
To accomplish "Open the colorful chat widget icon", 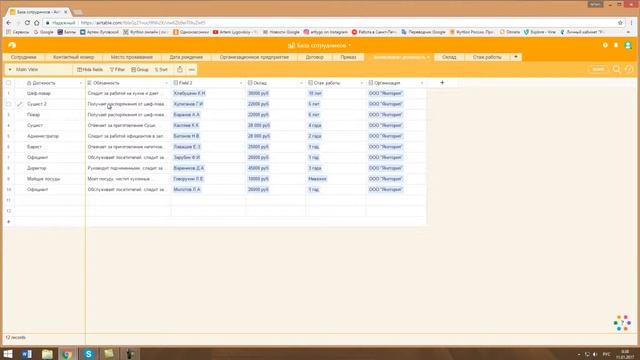I will point(622,323).
